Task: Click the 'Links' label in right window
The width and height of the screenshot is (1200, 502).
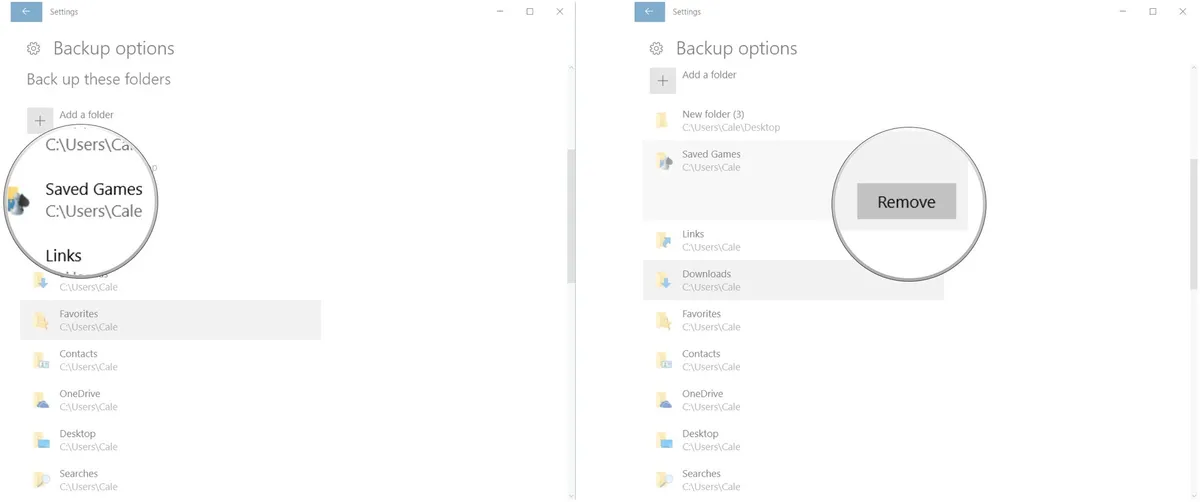Action: click(x=693, y=235)
